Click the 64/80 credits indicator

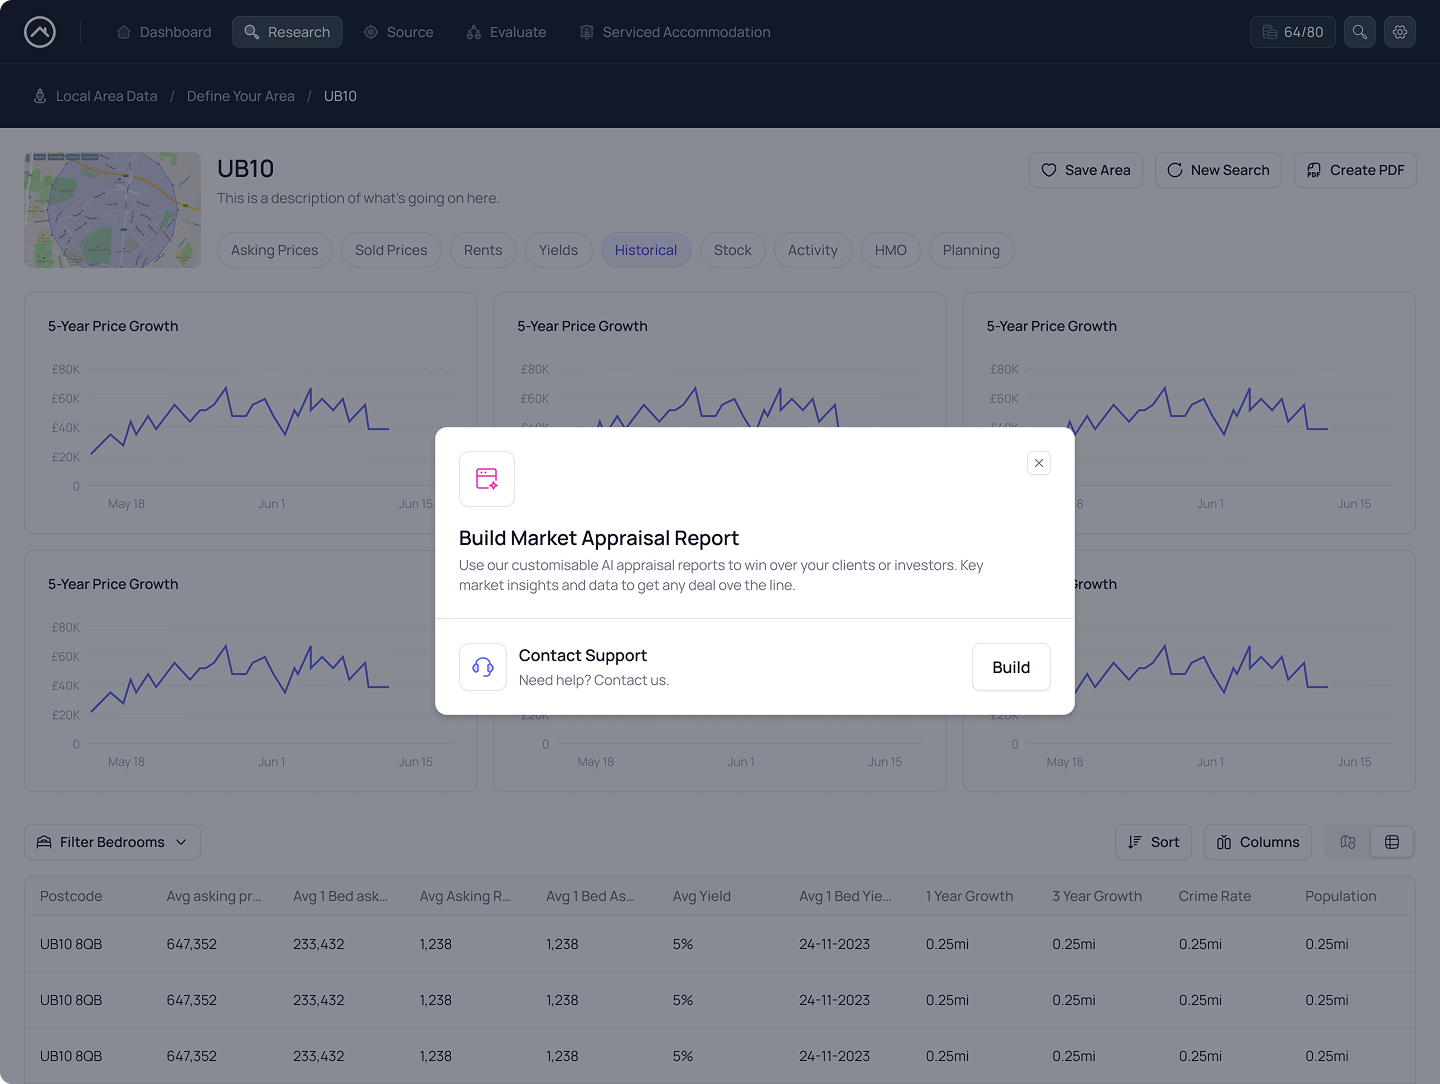tap(1293, 32)
